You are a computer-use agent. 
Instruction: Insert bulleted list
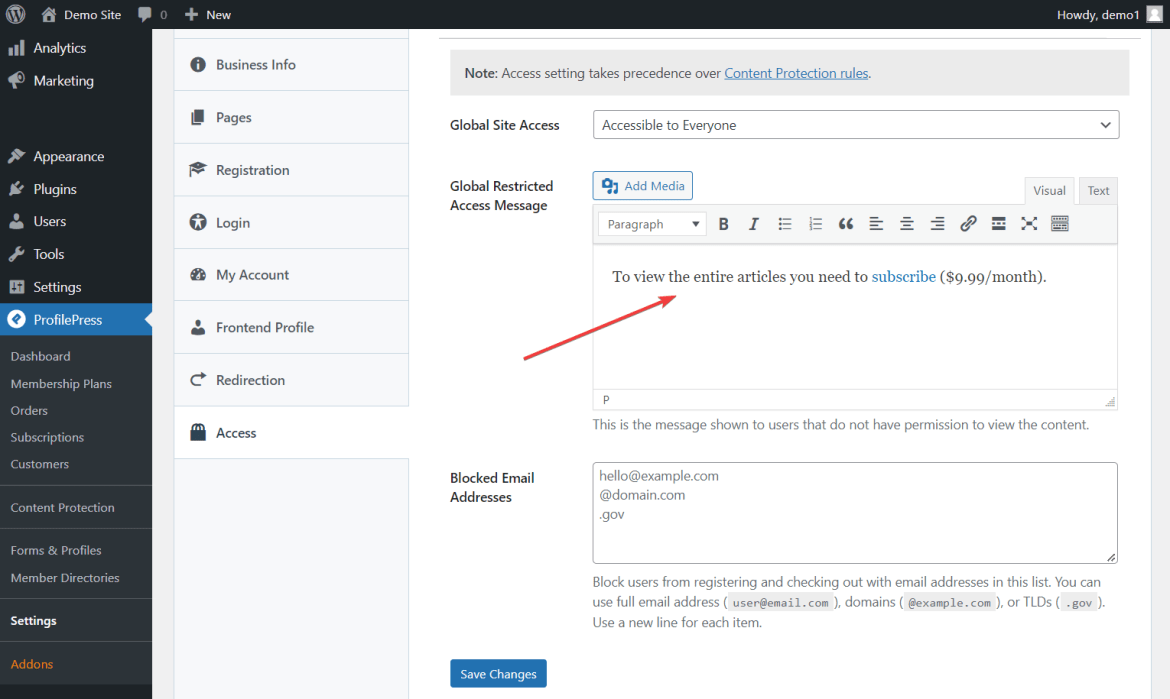click(784, 224)
